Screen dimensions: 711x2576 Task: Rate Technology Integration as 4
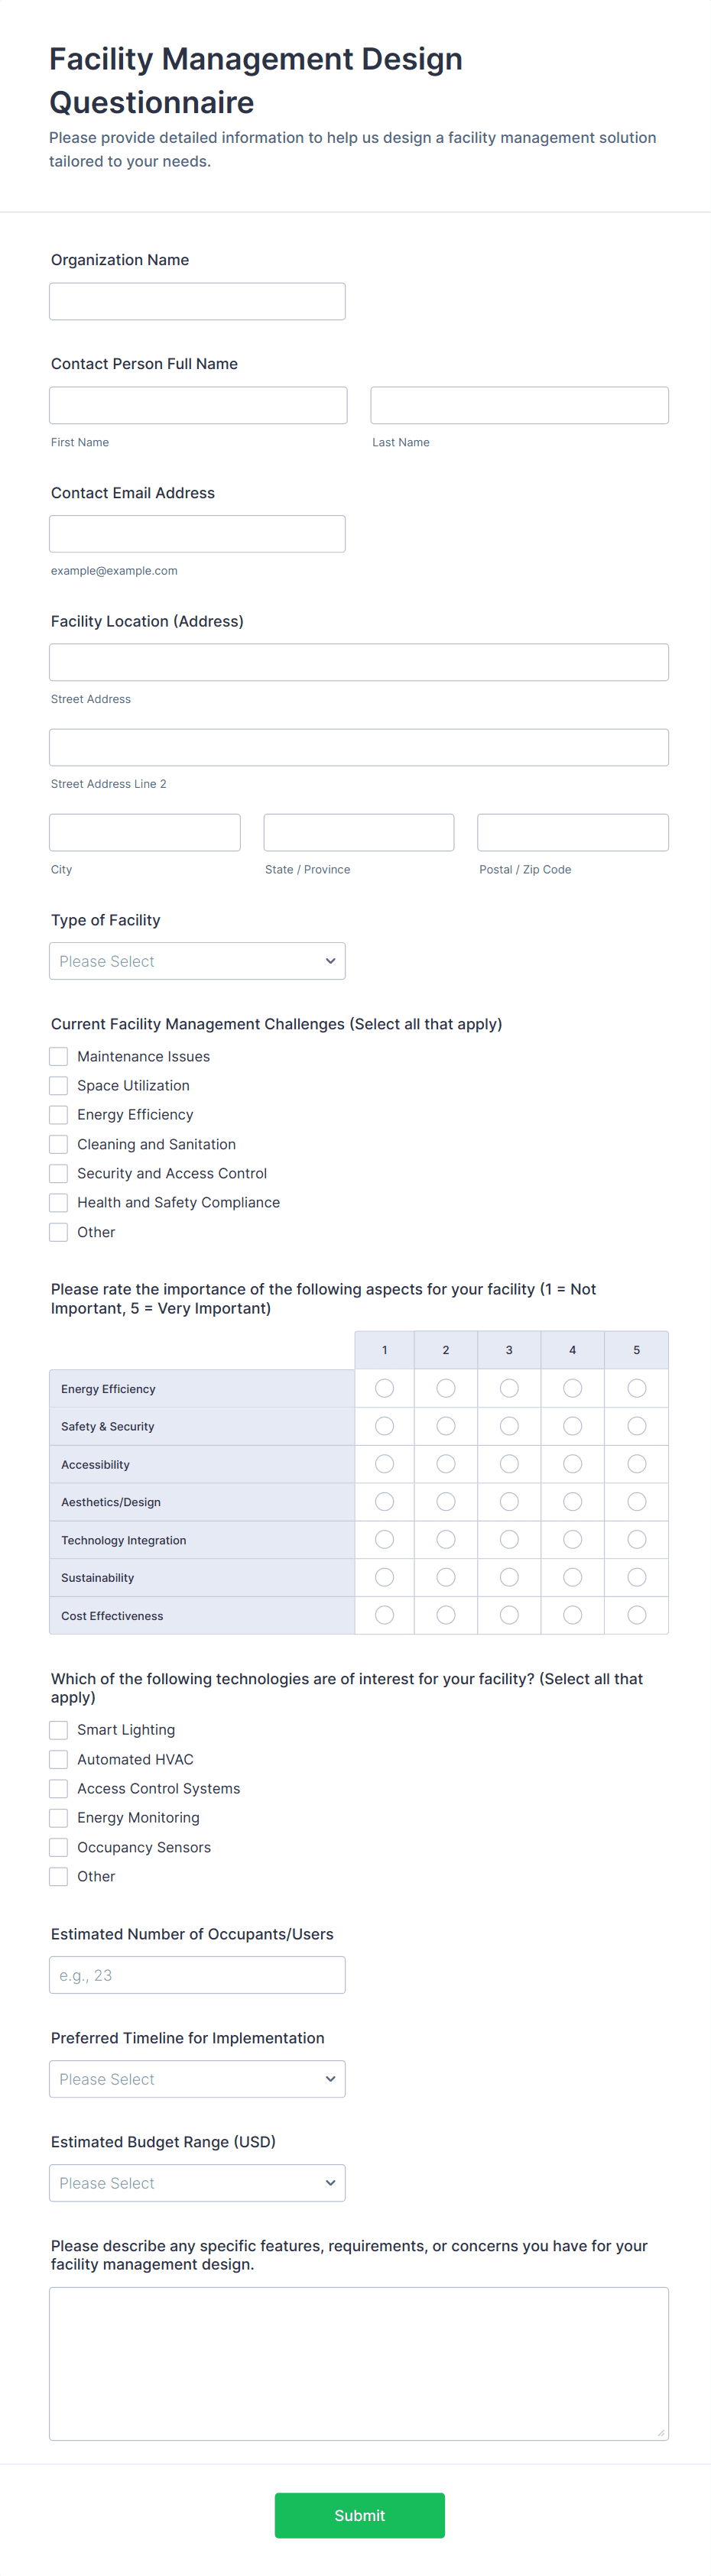(572, 1540)
